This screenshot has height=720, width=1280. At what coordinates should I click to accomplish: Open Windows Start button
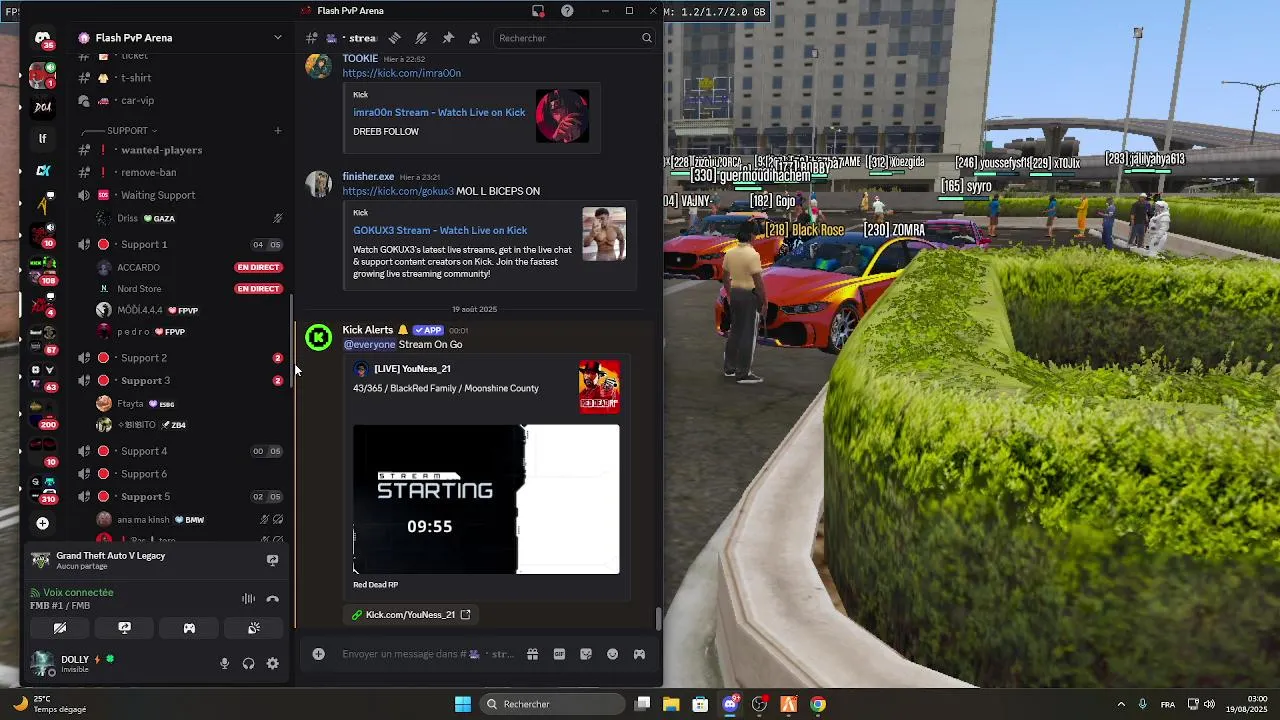click(462, 704)
